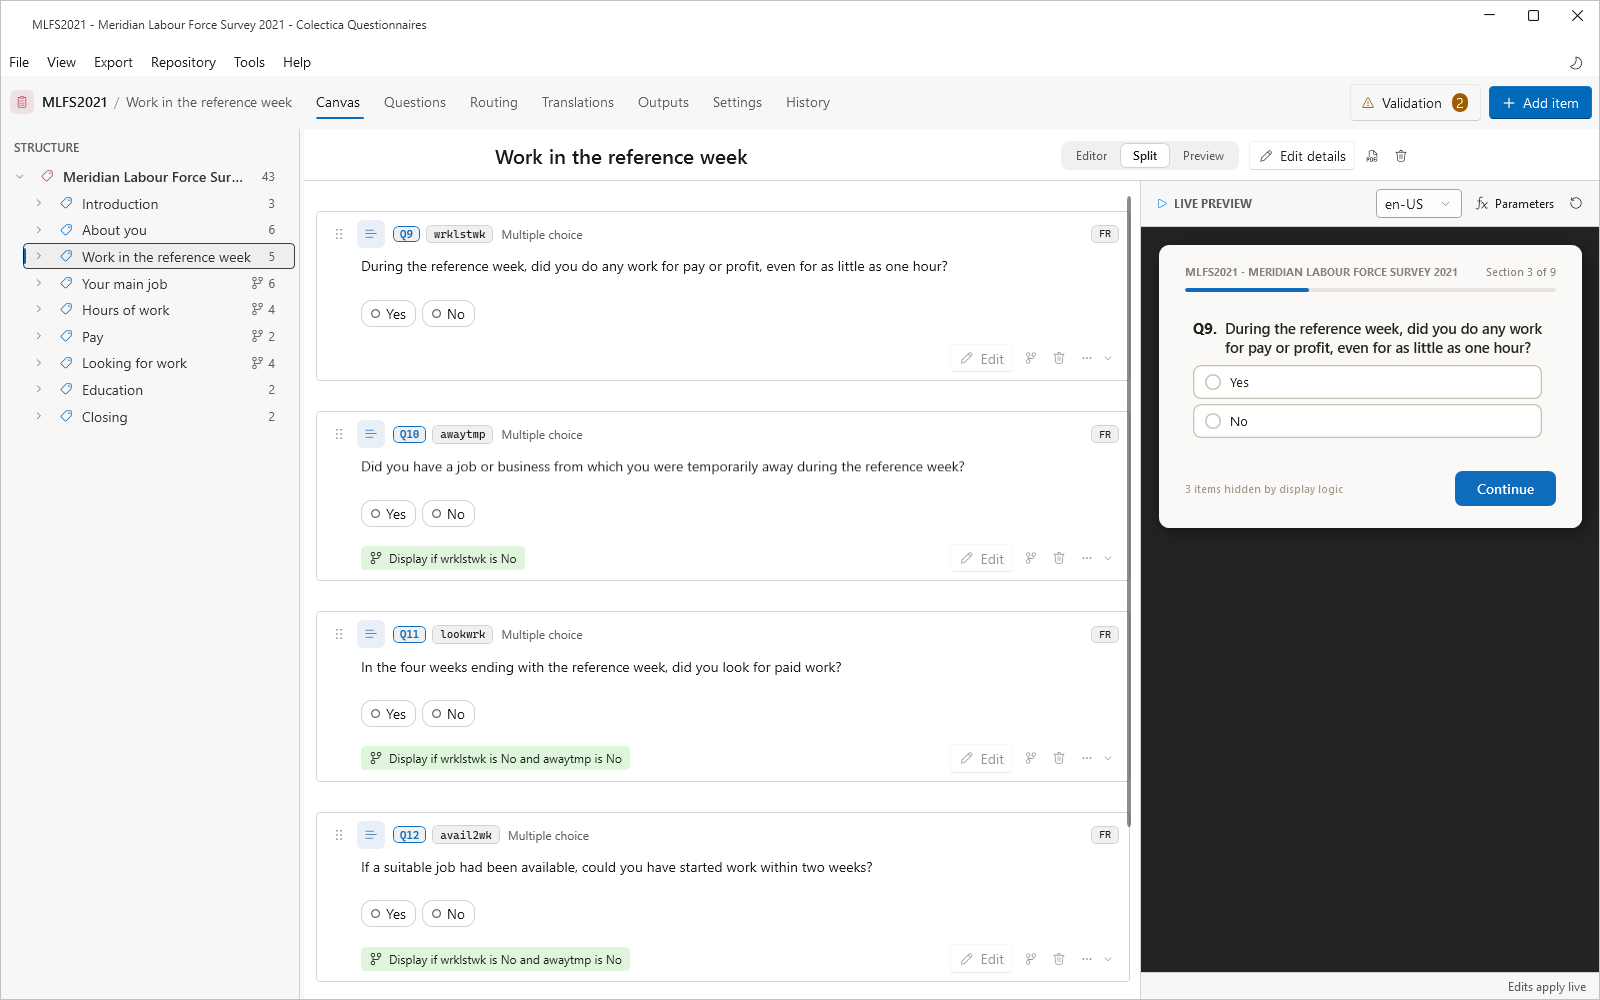Click Edit on the Q10 card

pyautogui.click(x=981, y=559)
